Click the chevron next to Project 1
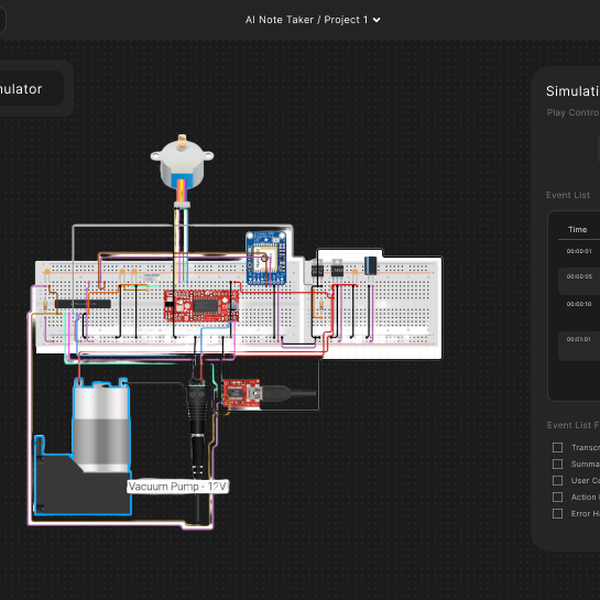Viewport: 600px width, 600px height. click(x=377, y=20)
